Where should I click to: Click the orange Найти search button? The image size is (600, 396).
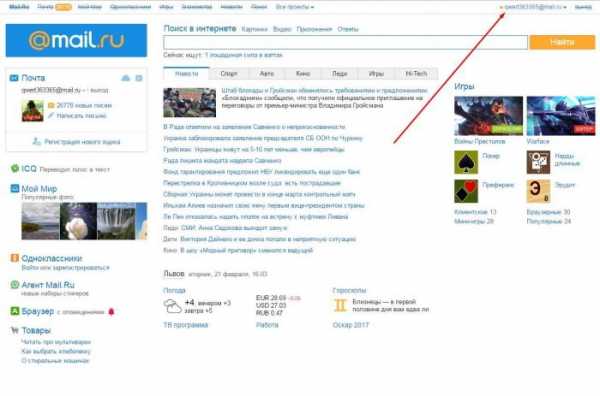click(562, 42)
